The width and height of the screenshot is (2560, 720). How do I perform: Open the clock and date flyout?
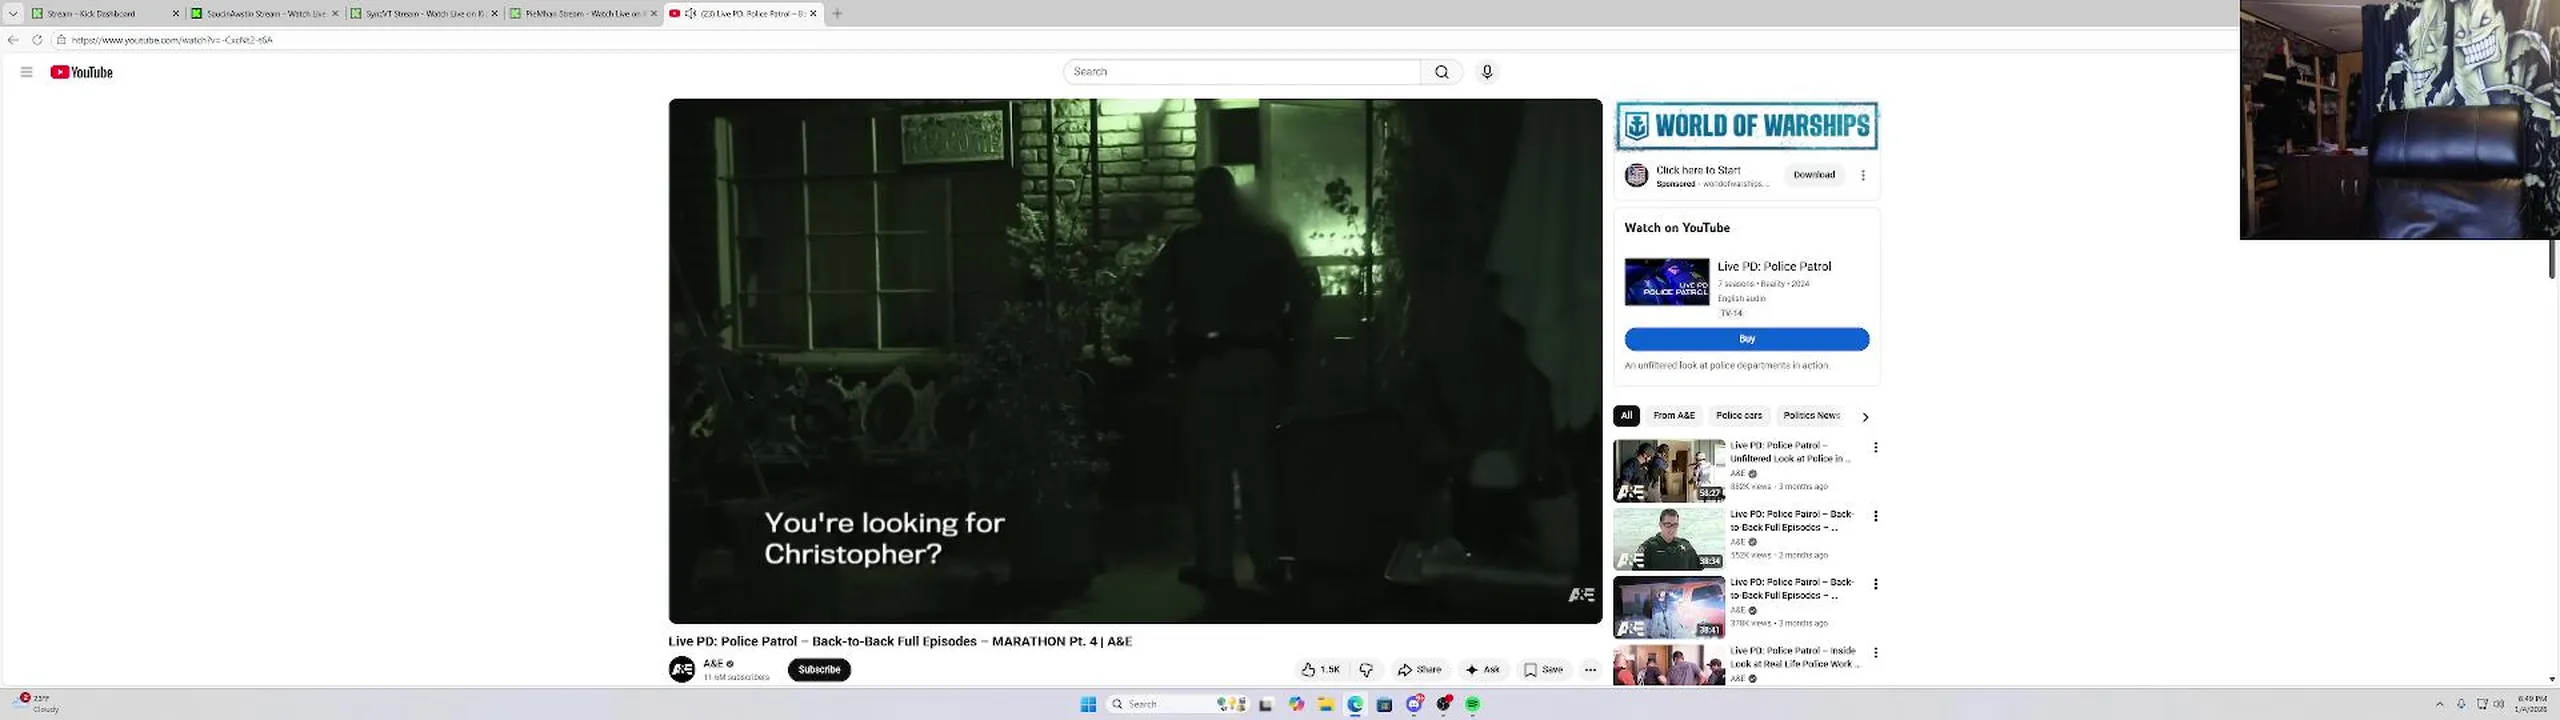click(x=2531, y=704)
